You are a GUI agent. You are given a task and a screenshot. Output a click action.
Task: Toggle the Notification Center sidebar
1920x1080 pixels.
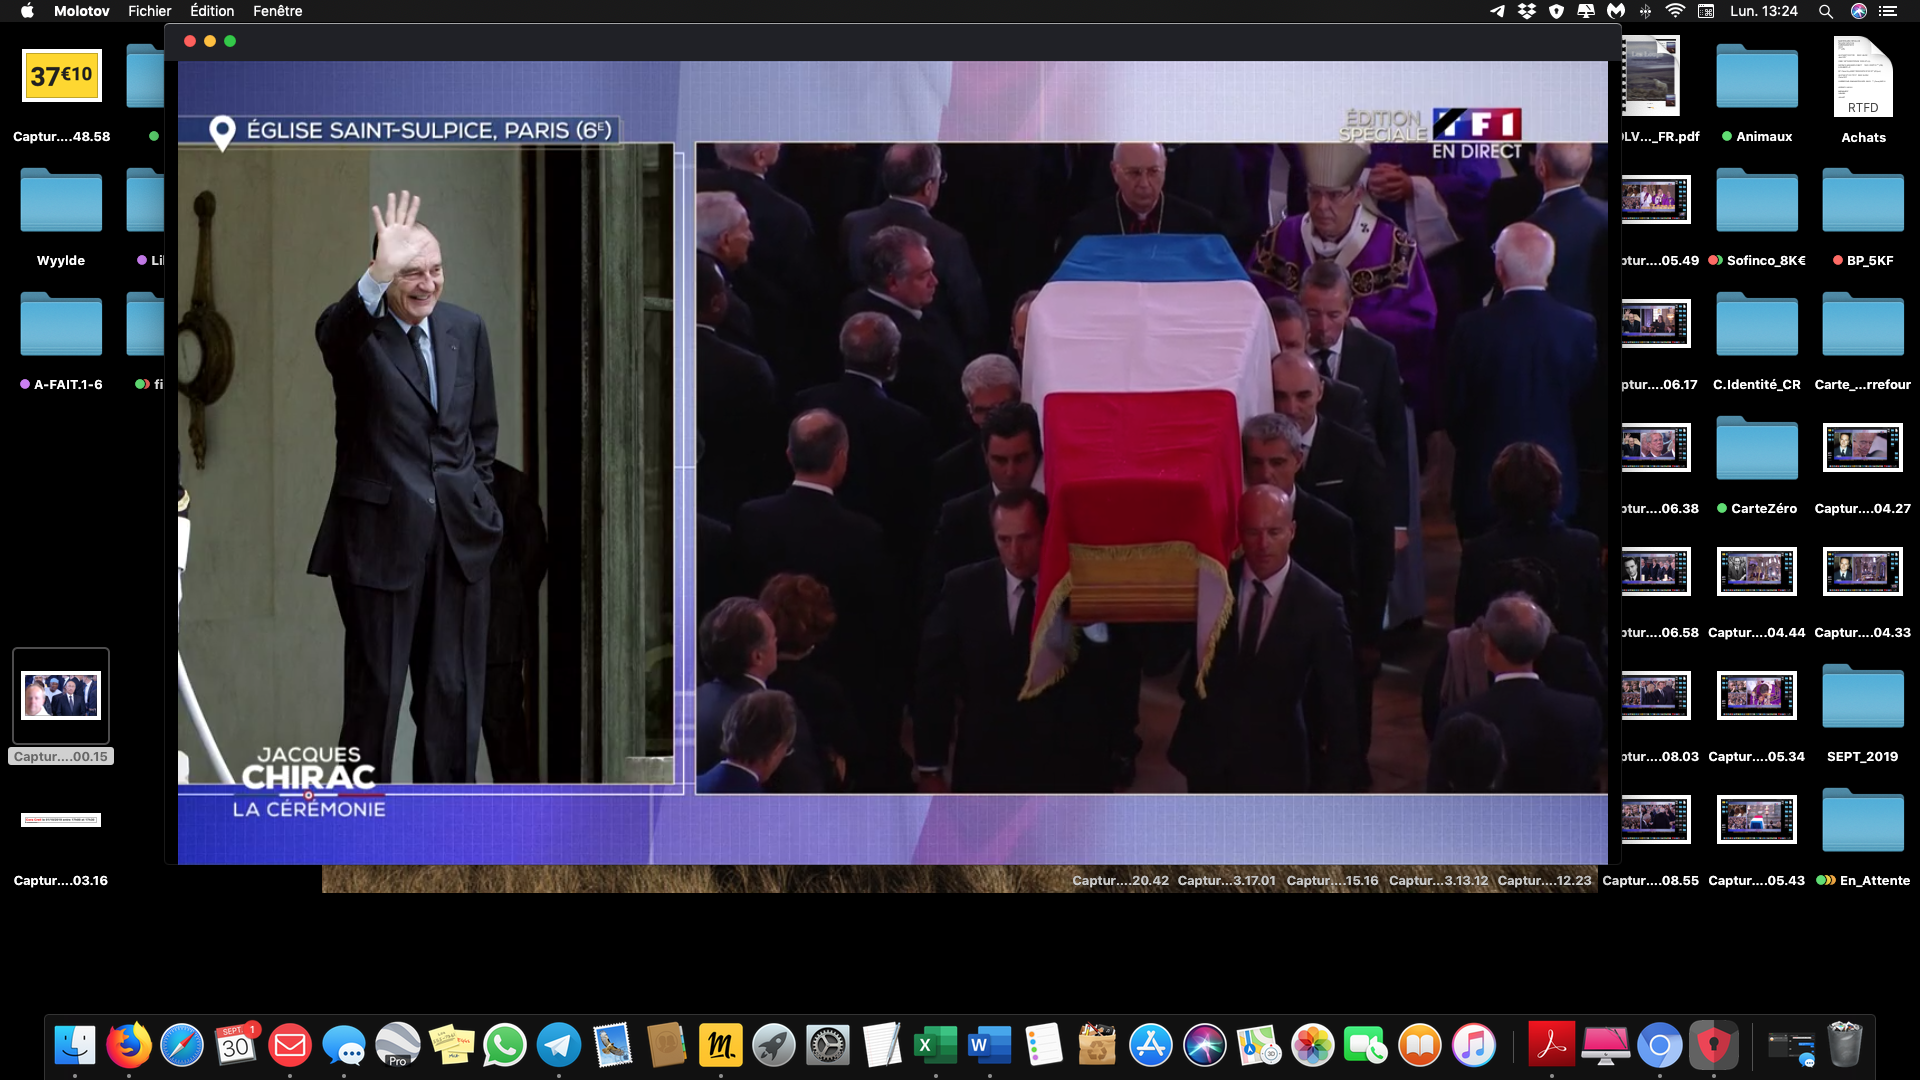(x=1888, y=11)
